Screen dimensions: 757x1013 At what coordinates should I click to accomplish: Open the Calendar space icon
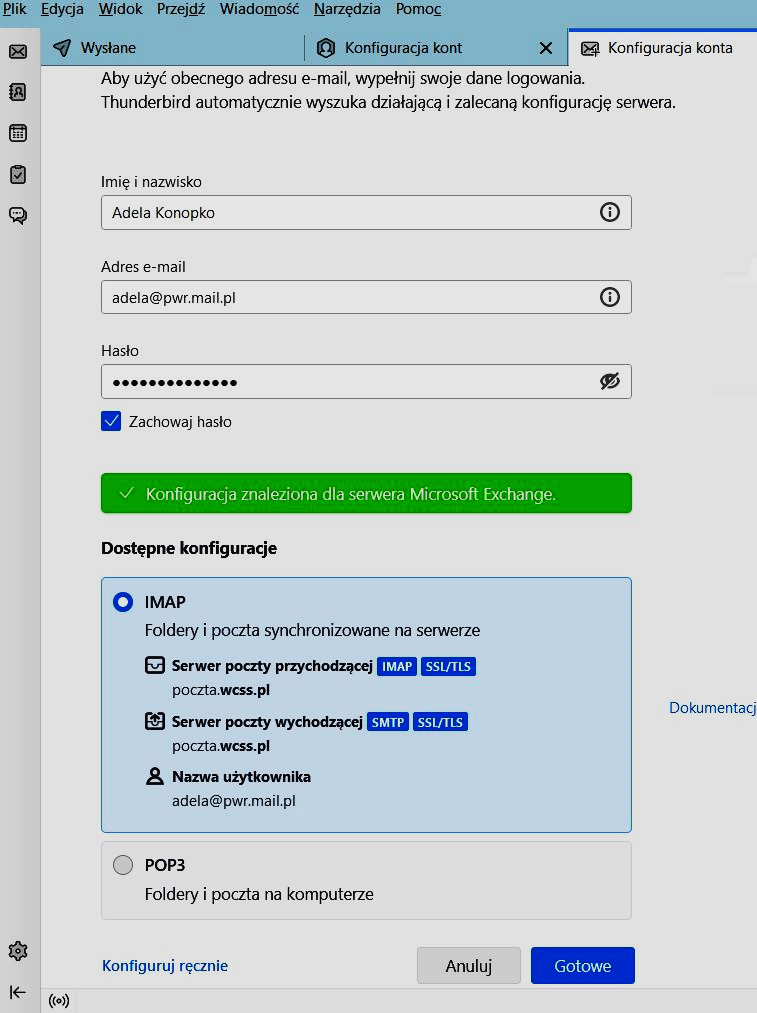point(18,133)
